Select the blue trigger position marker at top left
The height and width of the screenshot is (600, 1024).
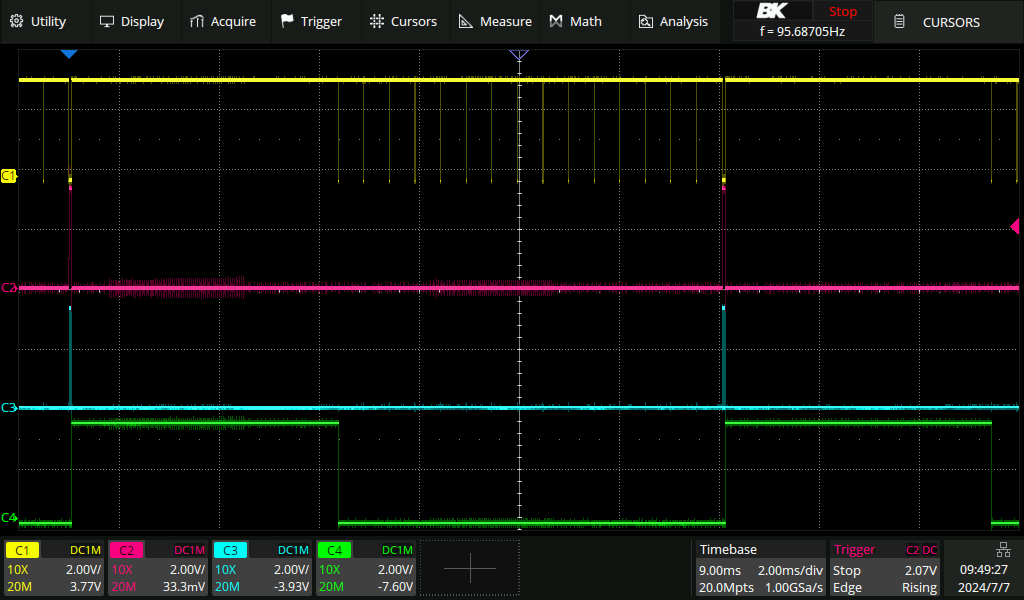(x=69, y=54)
